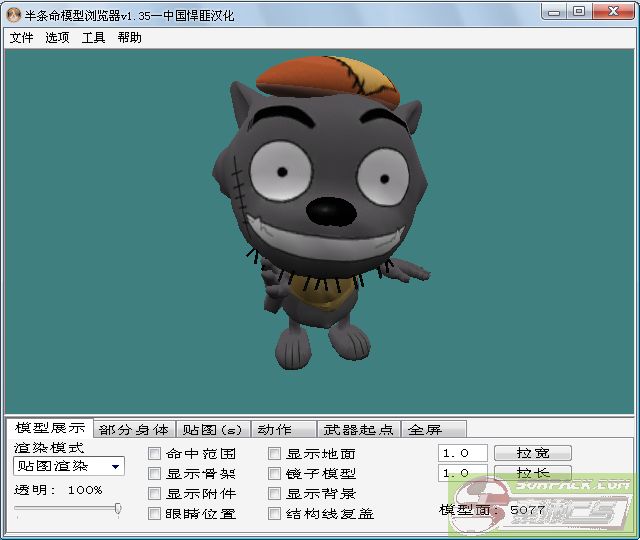Toggle the 镜子模型 checkbox

click(275, 474)
